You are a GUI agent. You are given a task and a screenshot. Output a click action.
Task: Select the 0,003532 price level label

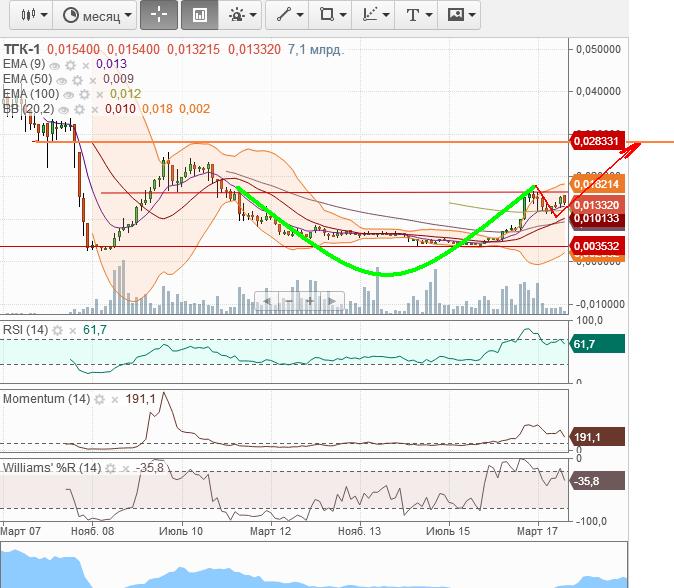click(x=597, y=246)
